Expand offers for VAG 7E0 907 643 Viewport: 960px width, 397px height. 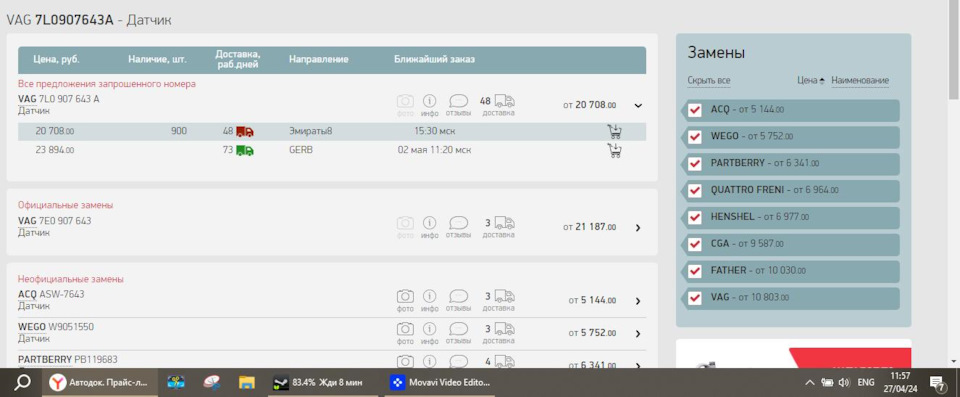(638, 227)
